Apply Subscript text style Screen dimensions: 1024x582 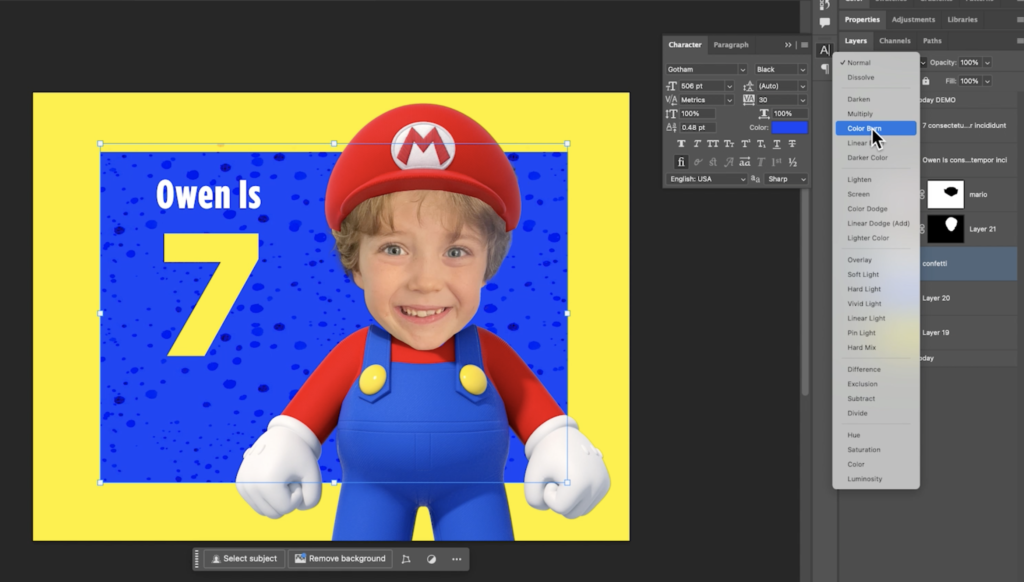click(x=761, y=144)
